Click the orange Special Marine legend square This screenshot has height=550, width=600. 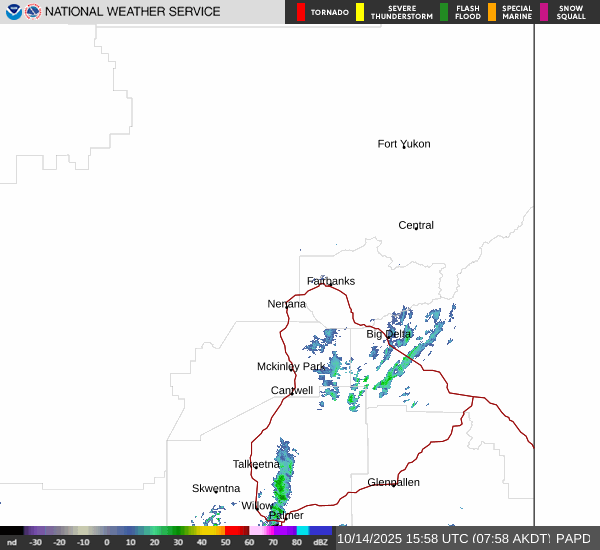pyautogui.click(x=492, y=12)
